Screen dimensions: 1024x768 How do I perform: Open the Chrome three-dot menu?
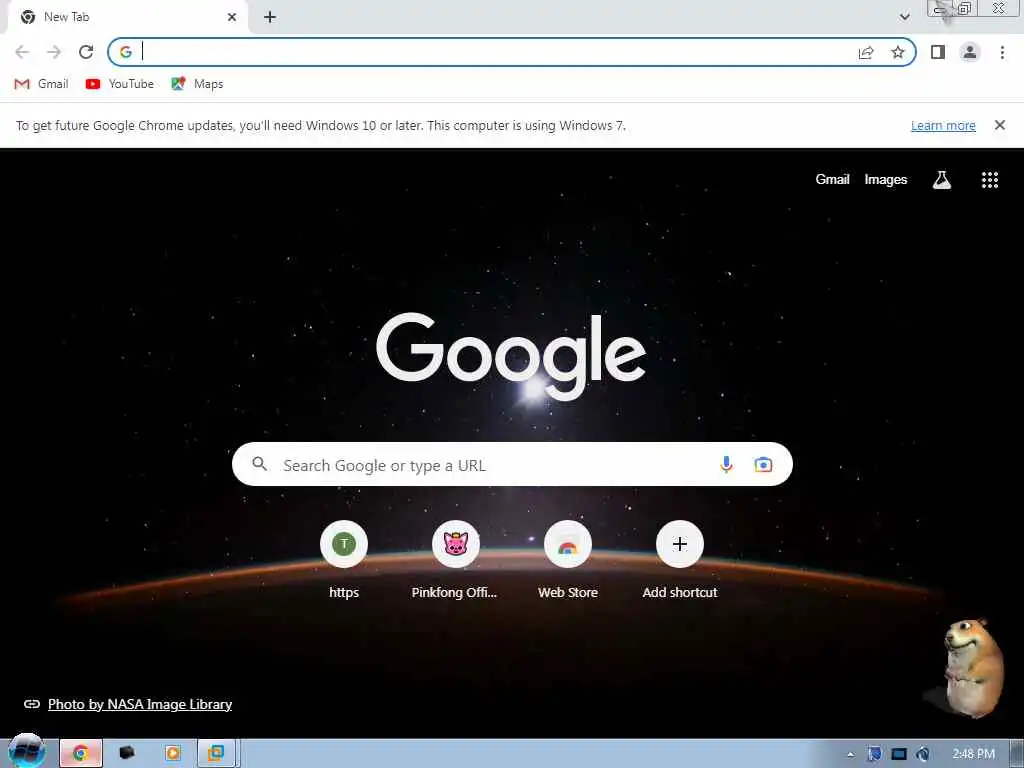(1002, 52)
